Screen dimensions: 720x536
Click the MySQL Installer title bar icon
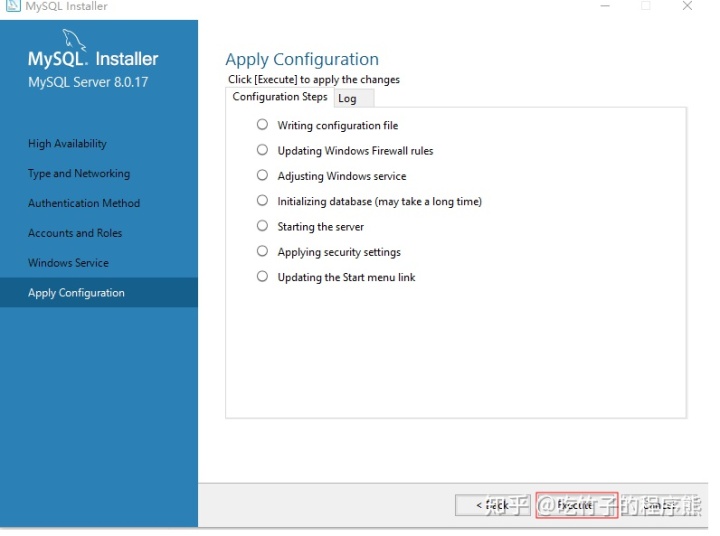[13, 6]
